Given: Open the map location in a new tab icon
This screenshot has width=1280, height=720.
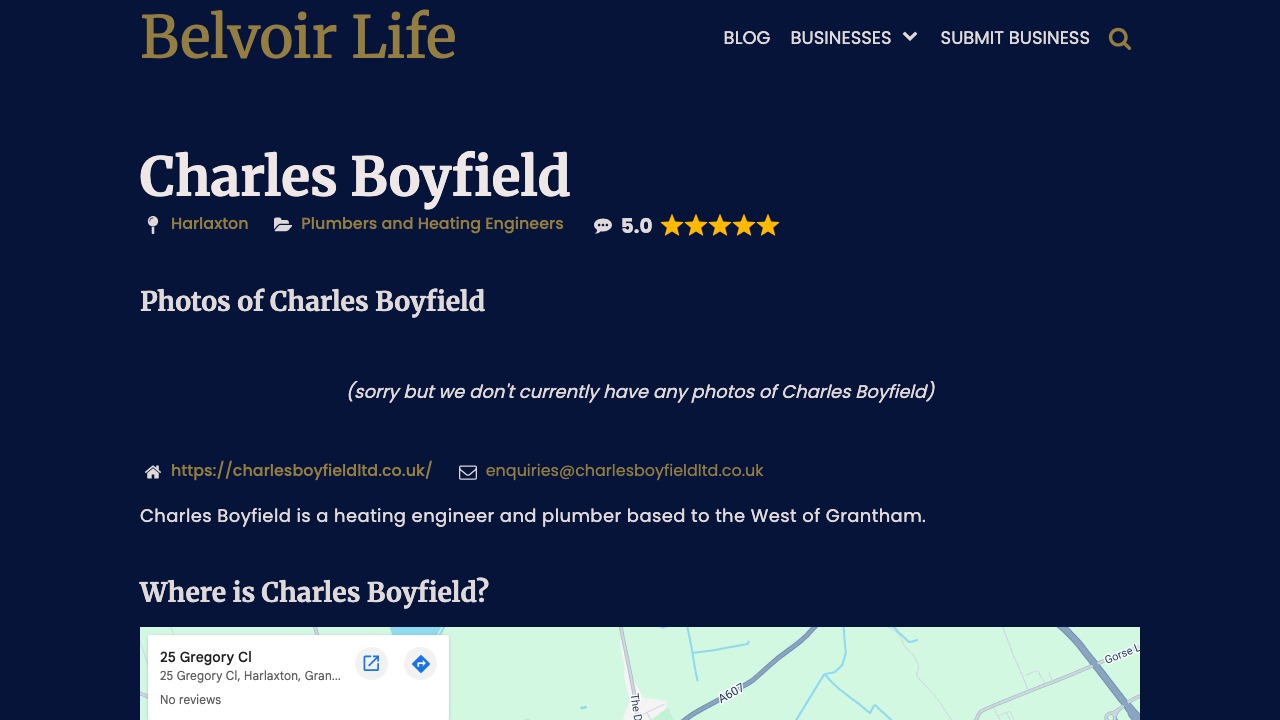Looking at the screenshot, I should point(371,663).
